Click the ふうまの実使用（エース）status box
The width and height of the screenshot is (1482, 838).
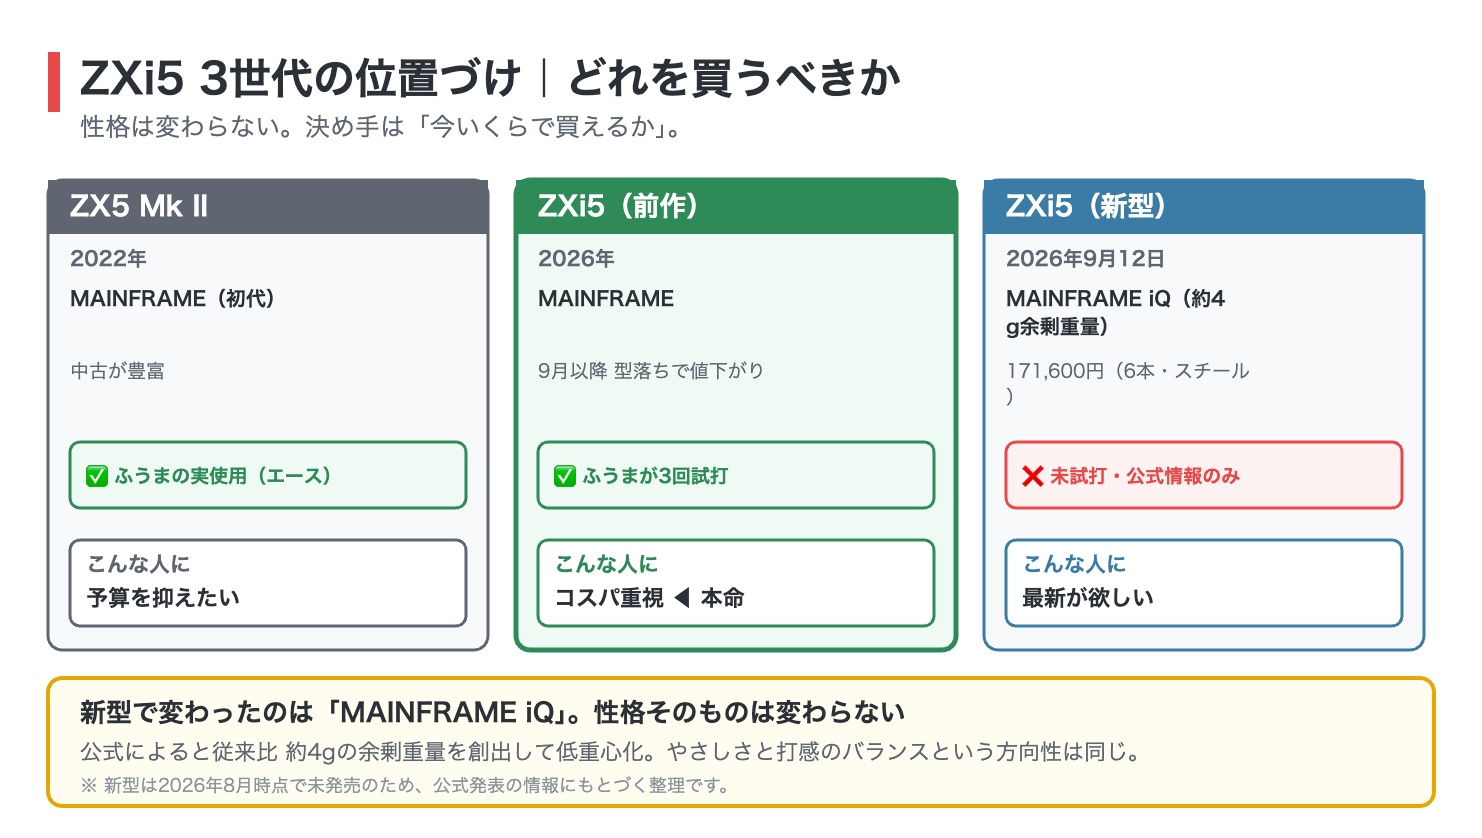tap(268, 475)
